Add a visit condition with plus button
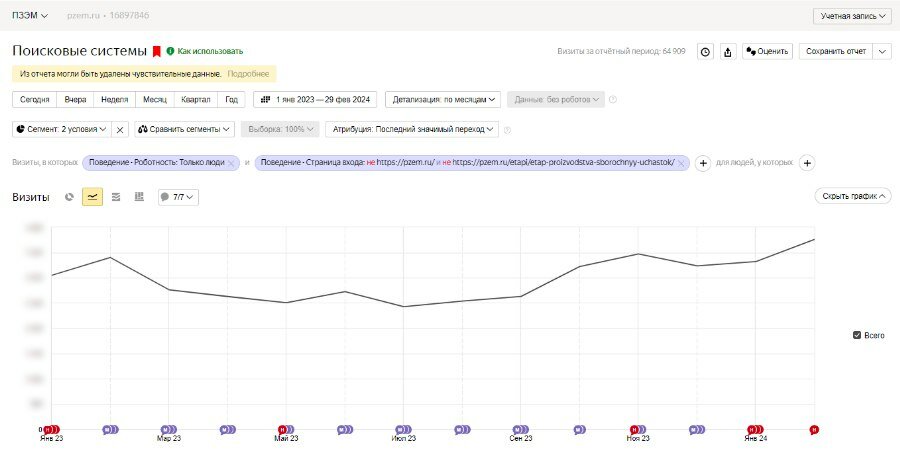 coord(703,163)
